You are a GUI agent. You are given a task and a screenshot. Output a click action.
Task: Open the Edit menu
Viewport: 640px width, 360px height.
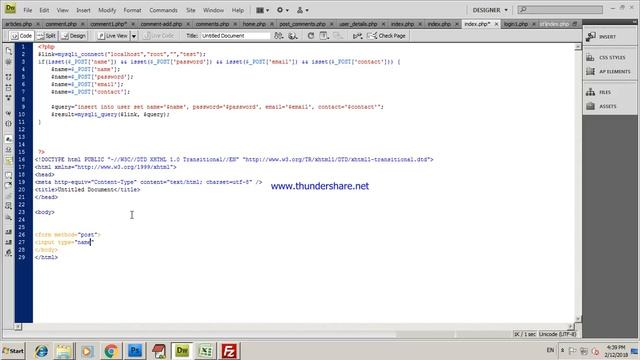[44, 10]
